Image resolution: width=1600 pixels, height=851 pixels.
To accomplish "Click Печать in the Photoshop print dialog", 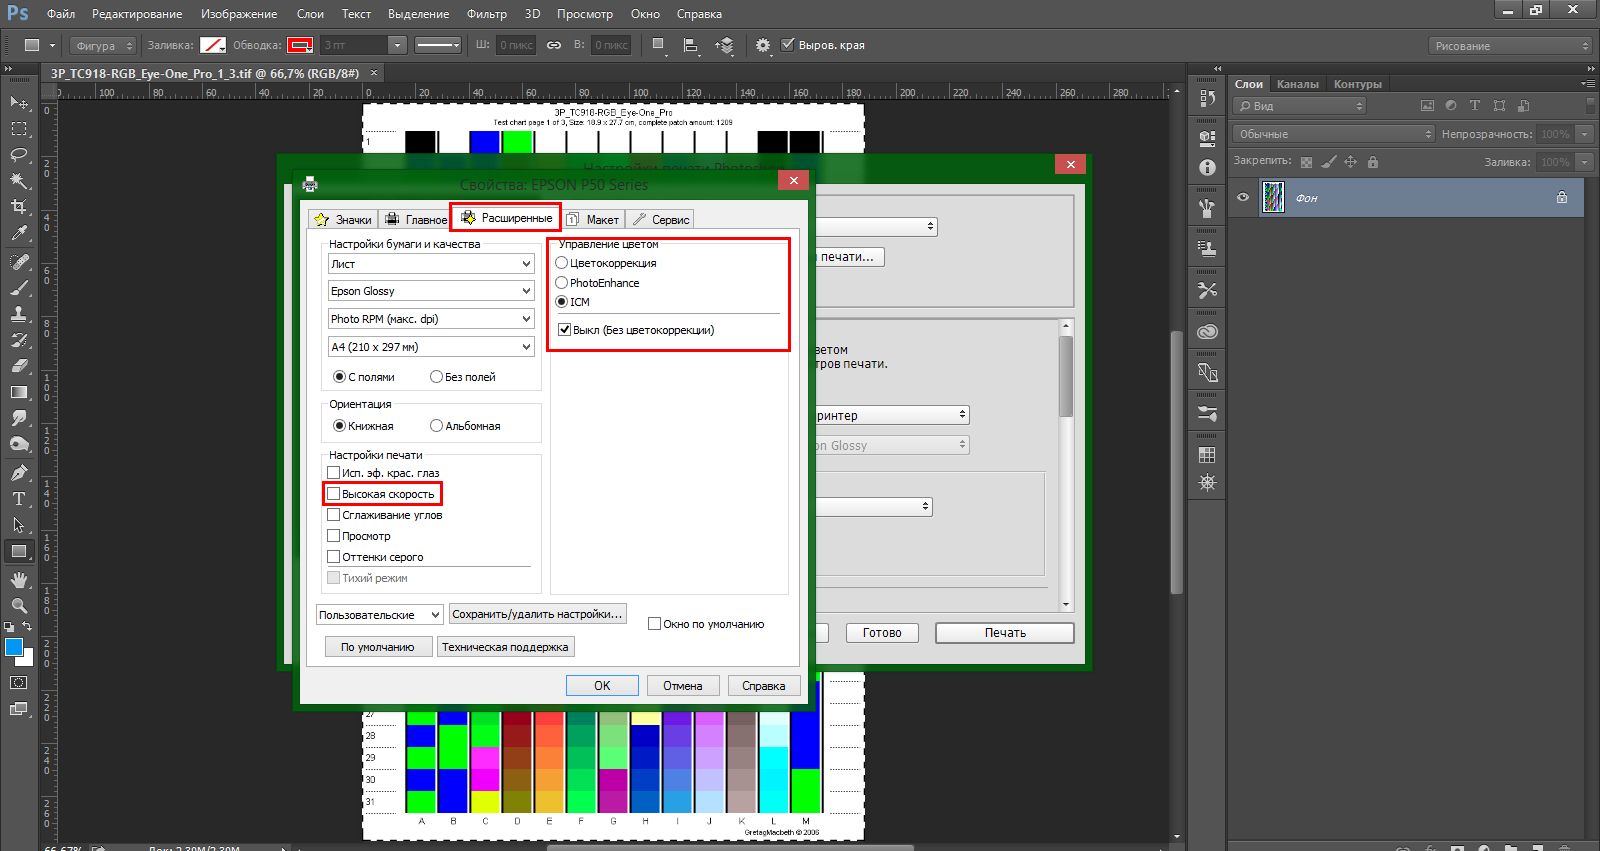I will (1005, 633).
